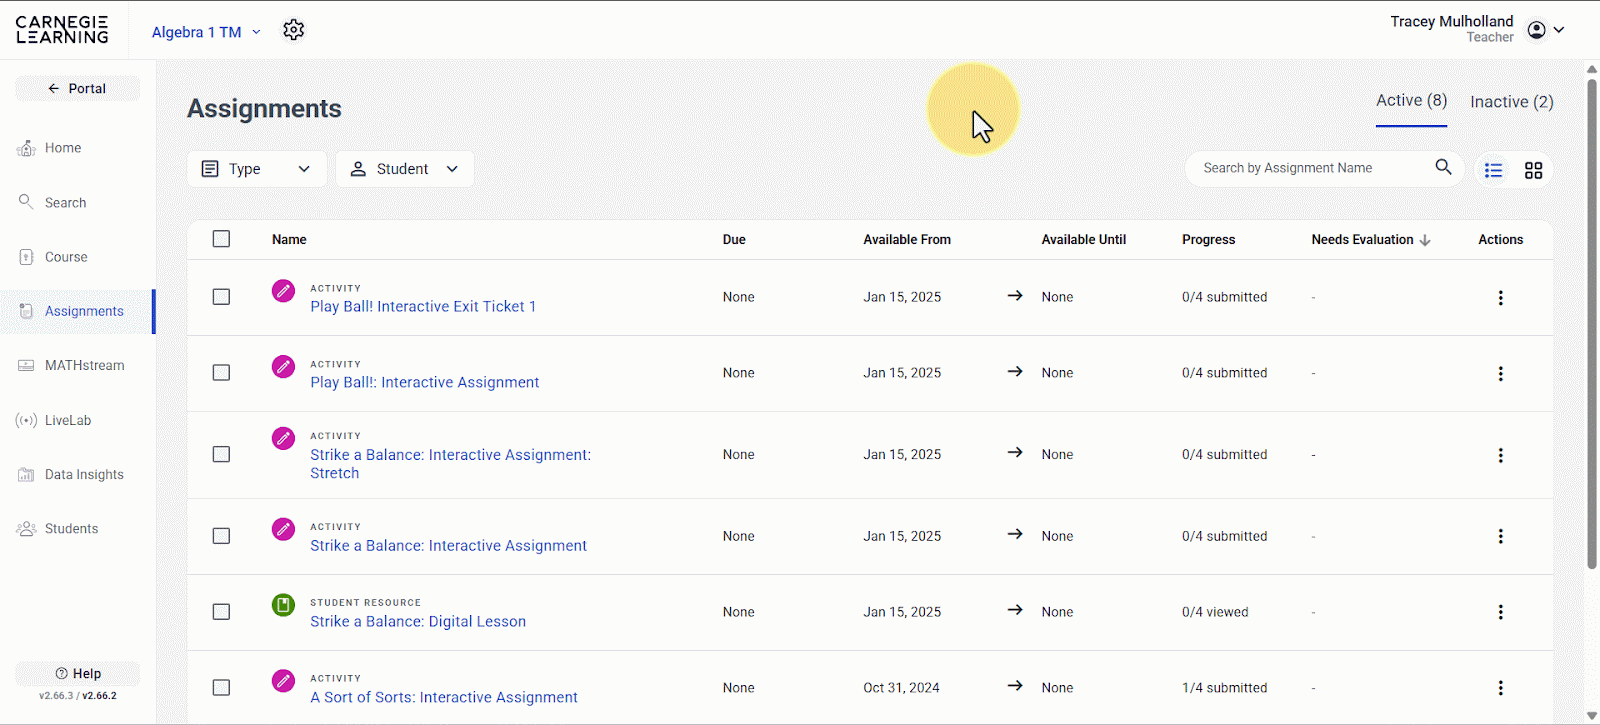Click Oct 31, 2024 available-from date
This screenshot has height=725, width=1600.
click(901, 688)
